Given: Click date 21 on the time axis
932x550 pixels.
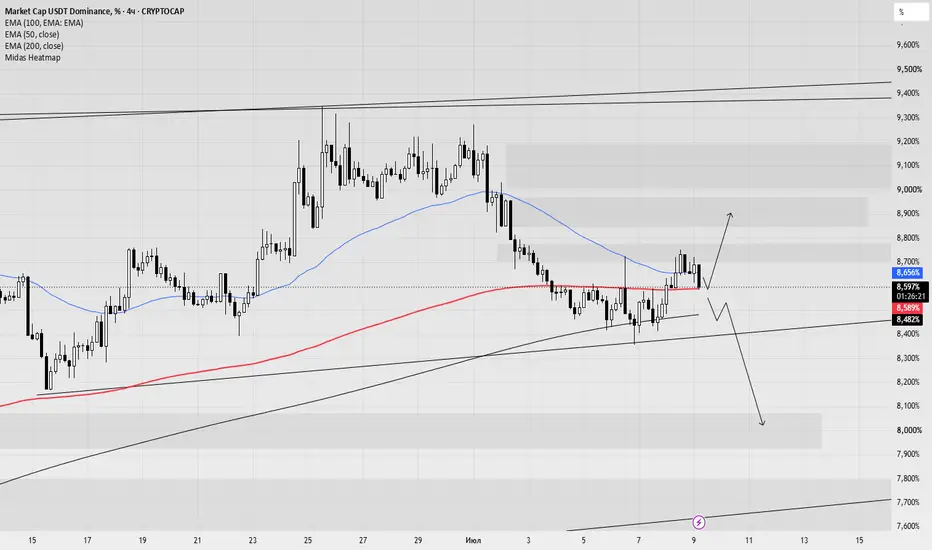Looking at the screenshot, I should (197, 540).
